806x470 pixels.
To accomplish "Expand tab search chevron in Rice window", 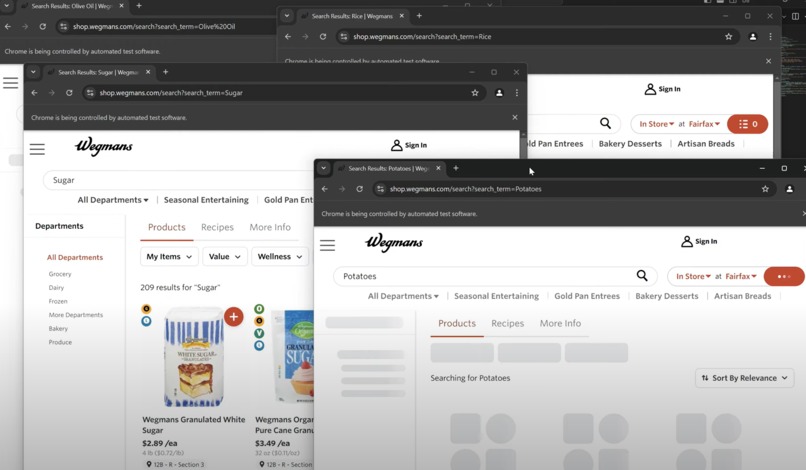I will [x=287, y=16].
